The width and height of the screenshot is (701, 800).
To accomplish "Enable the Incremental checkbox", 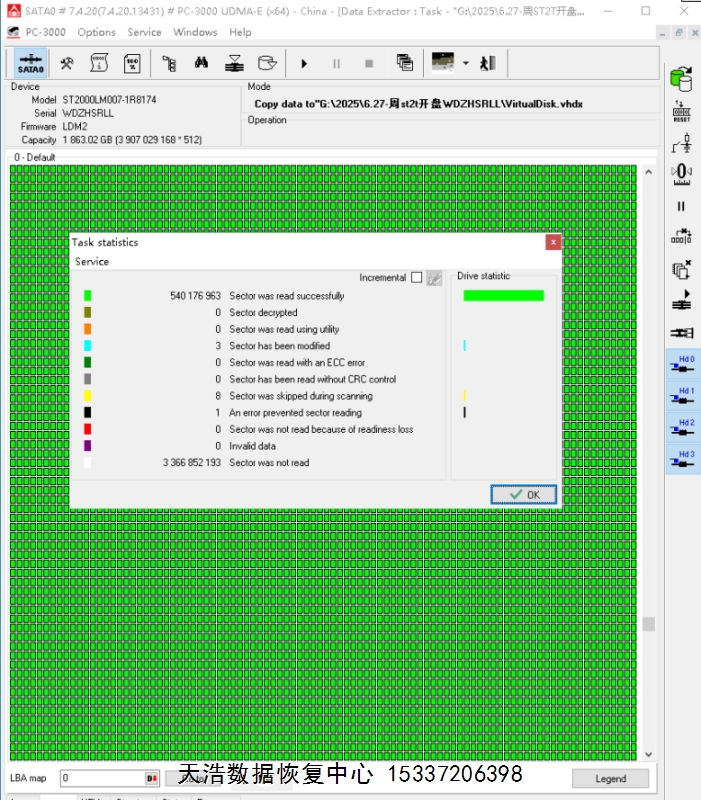I will pos(416,278).
